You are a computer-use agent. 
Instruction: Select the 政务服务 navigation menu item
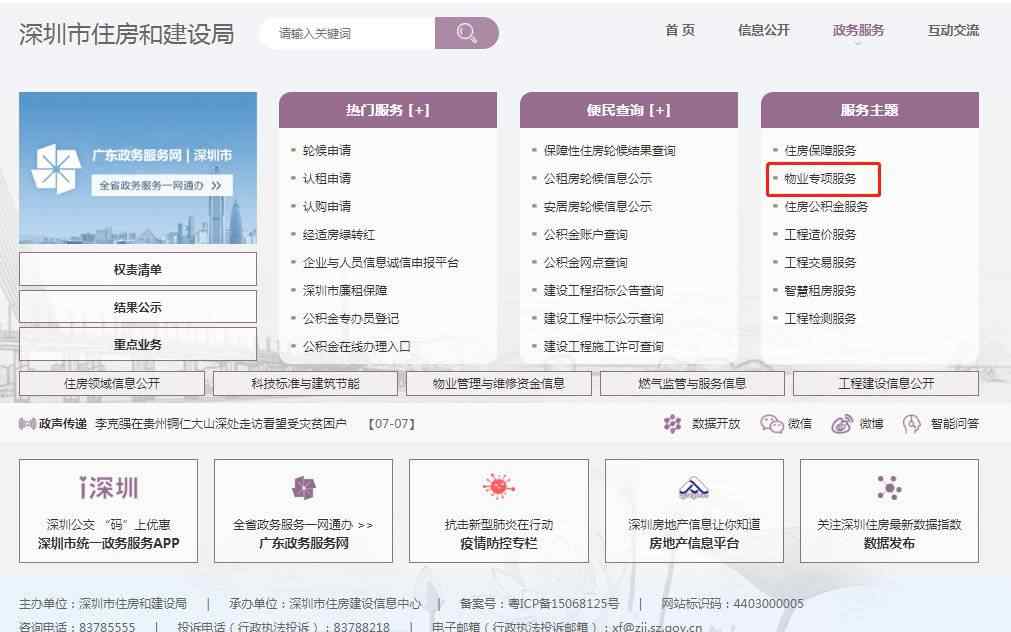[x=858, y=30]
